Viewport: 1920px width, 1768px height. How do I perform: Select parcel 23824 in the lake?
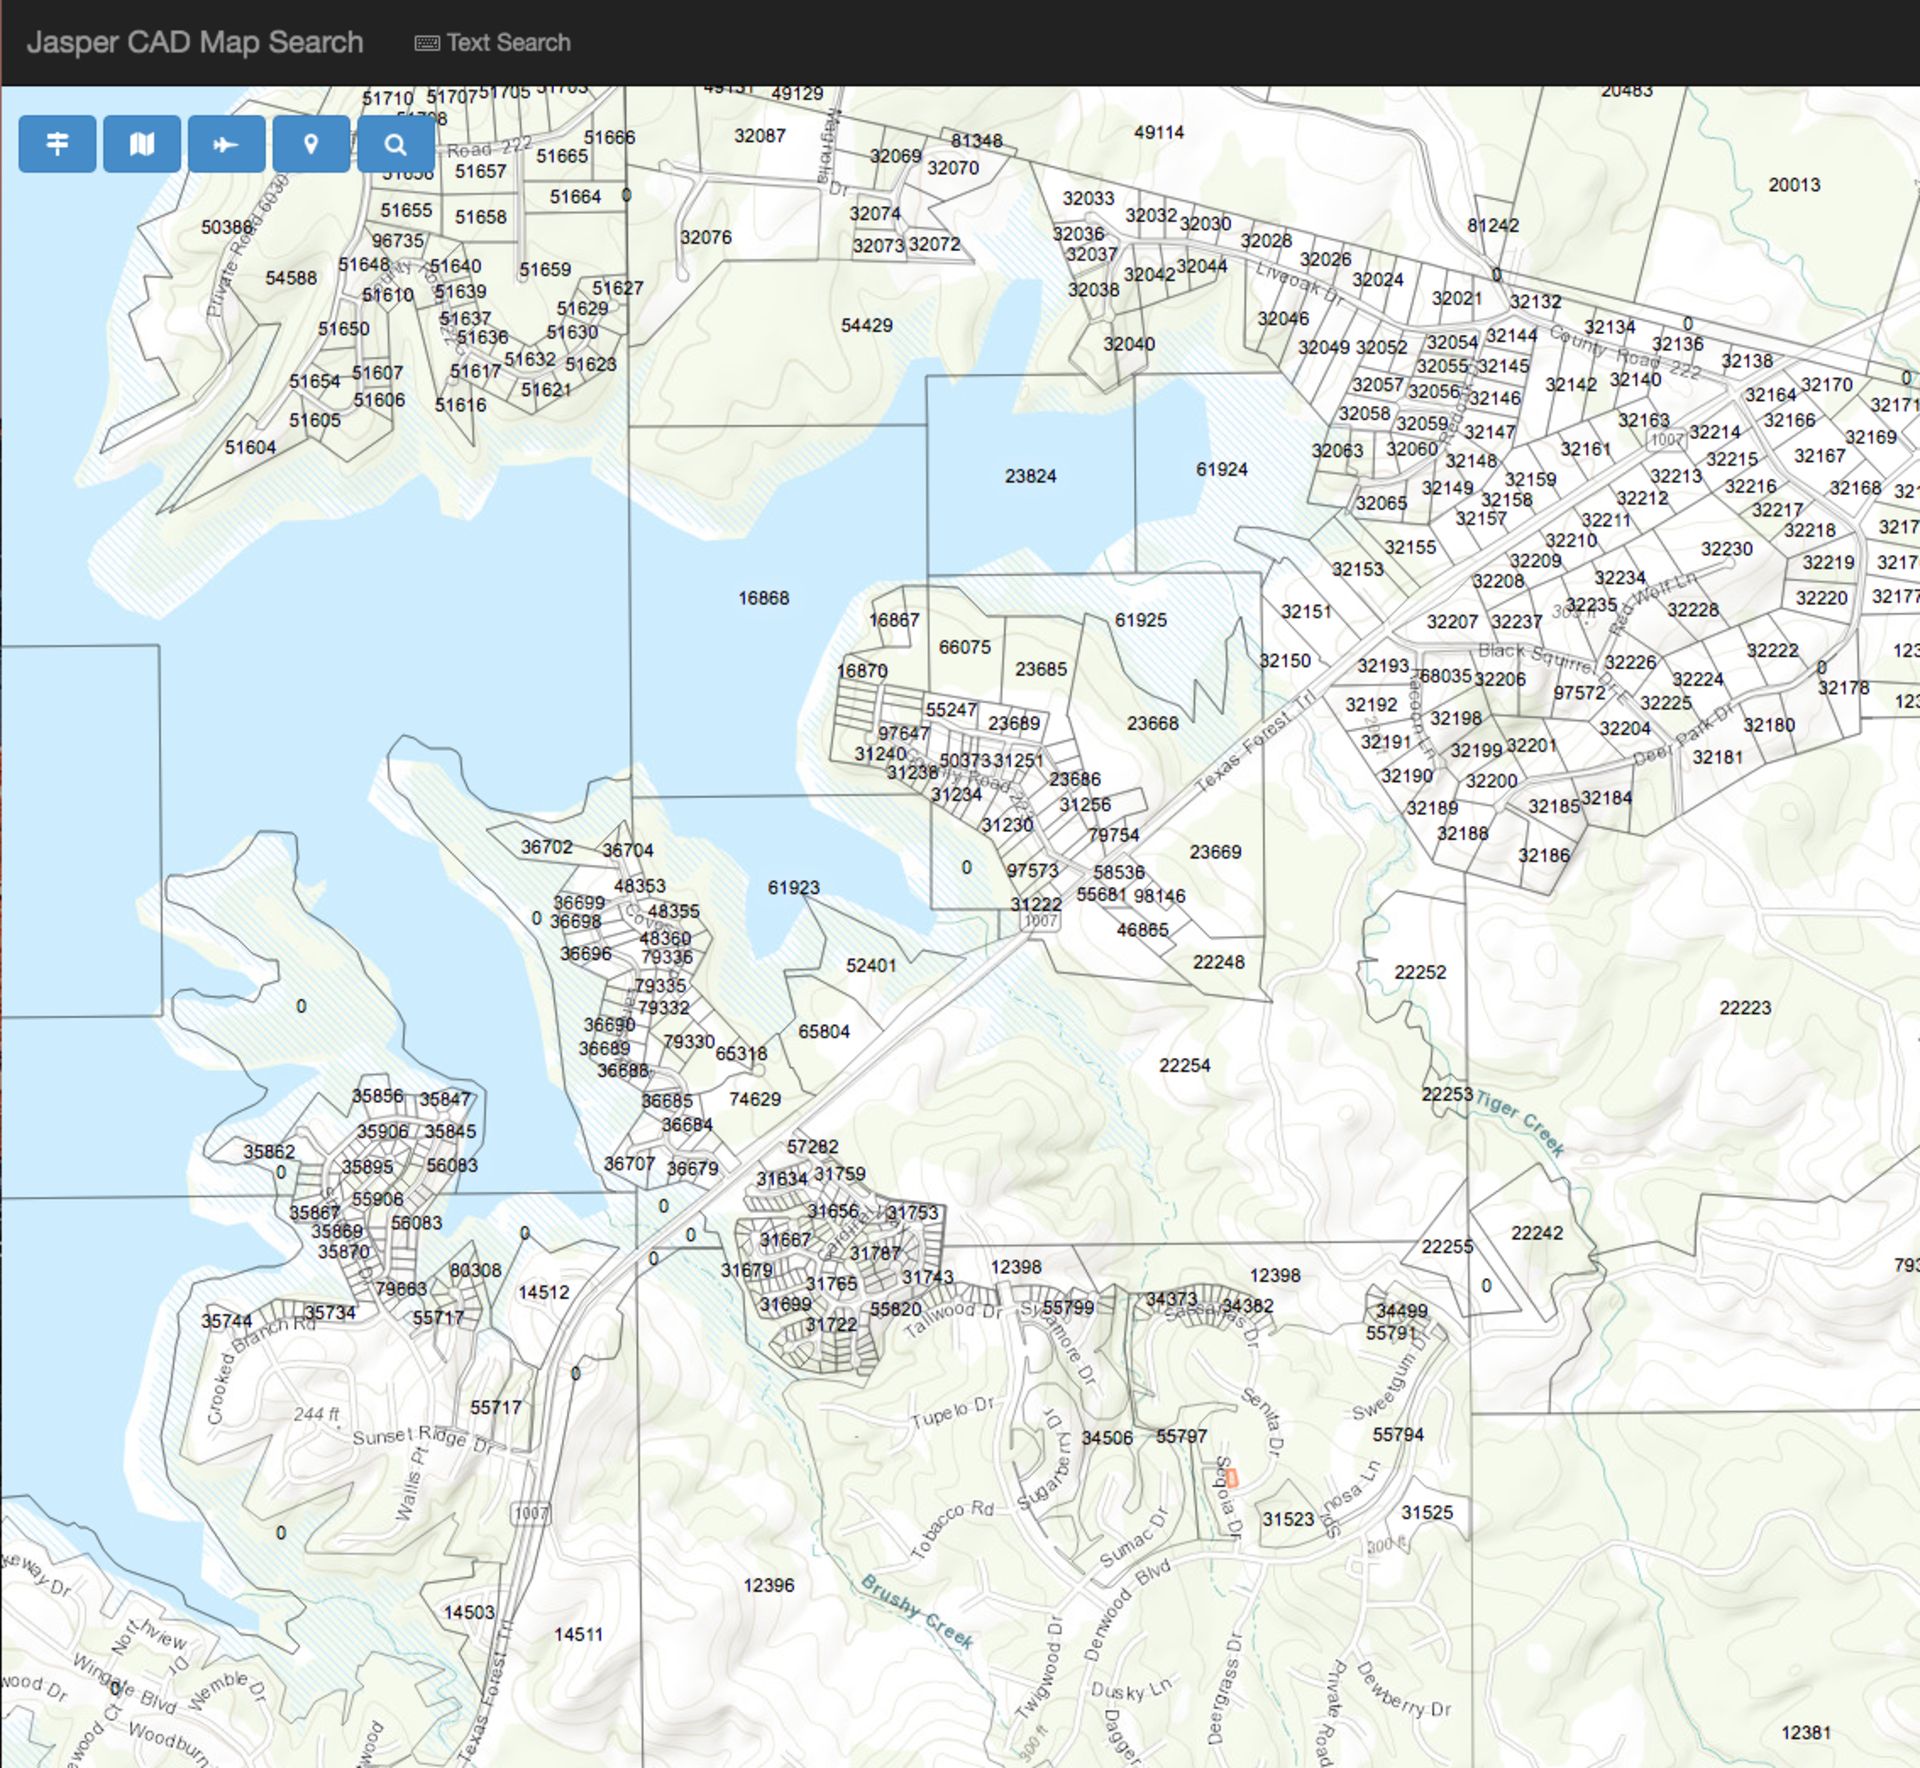click(1030, 476)
